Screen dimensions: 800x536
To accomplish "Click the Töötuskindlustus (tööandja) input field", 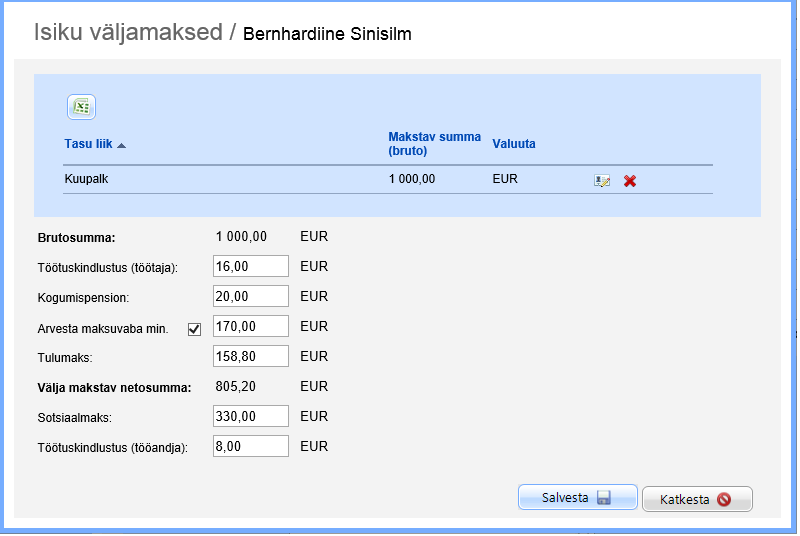I will pos(251,446).
